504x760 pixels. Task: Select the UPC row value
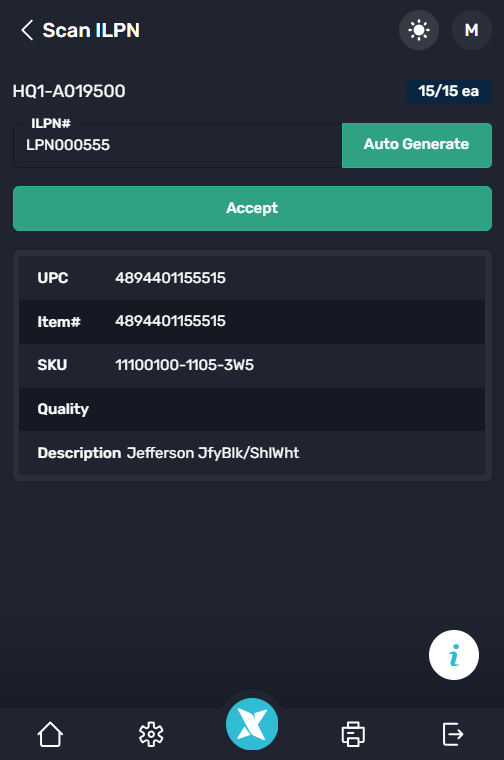click(x=170, y=278)
